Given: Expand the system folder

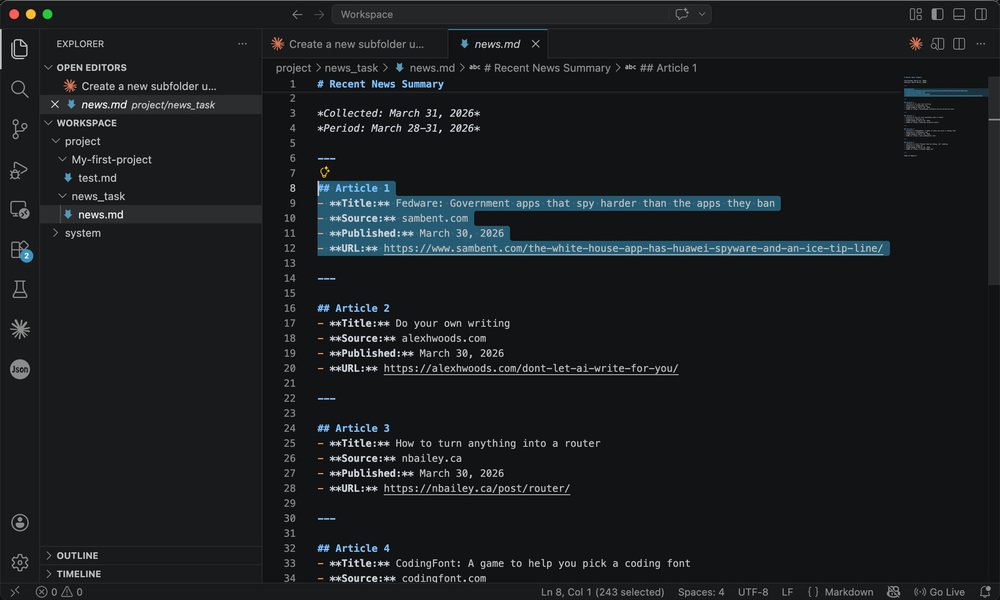Looking at the screenshot, I should pos(82,233).
